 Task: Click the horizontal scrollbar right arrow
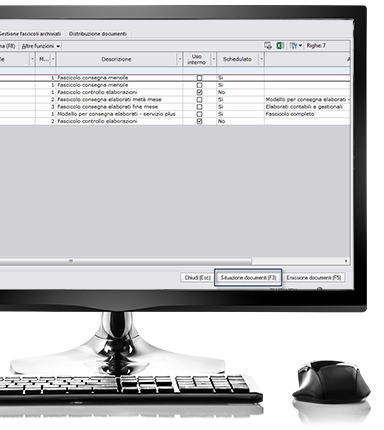pyautogui.click(x=346, y=261)
